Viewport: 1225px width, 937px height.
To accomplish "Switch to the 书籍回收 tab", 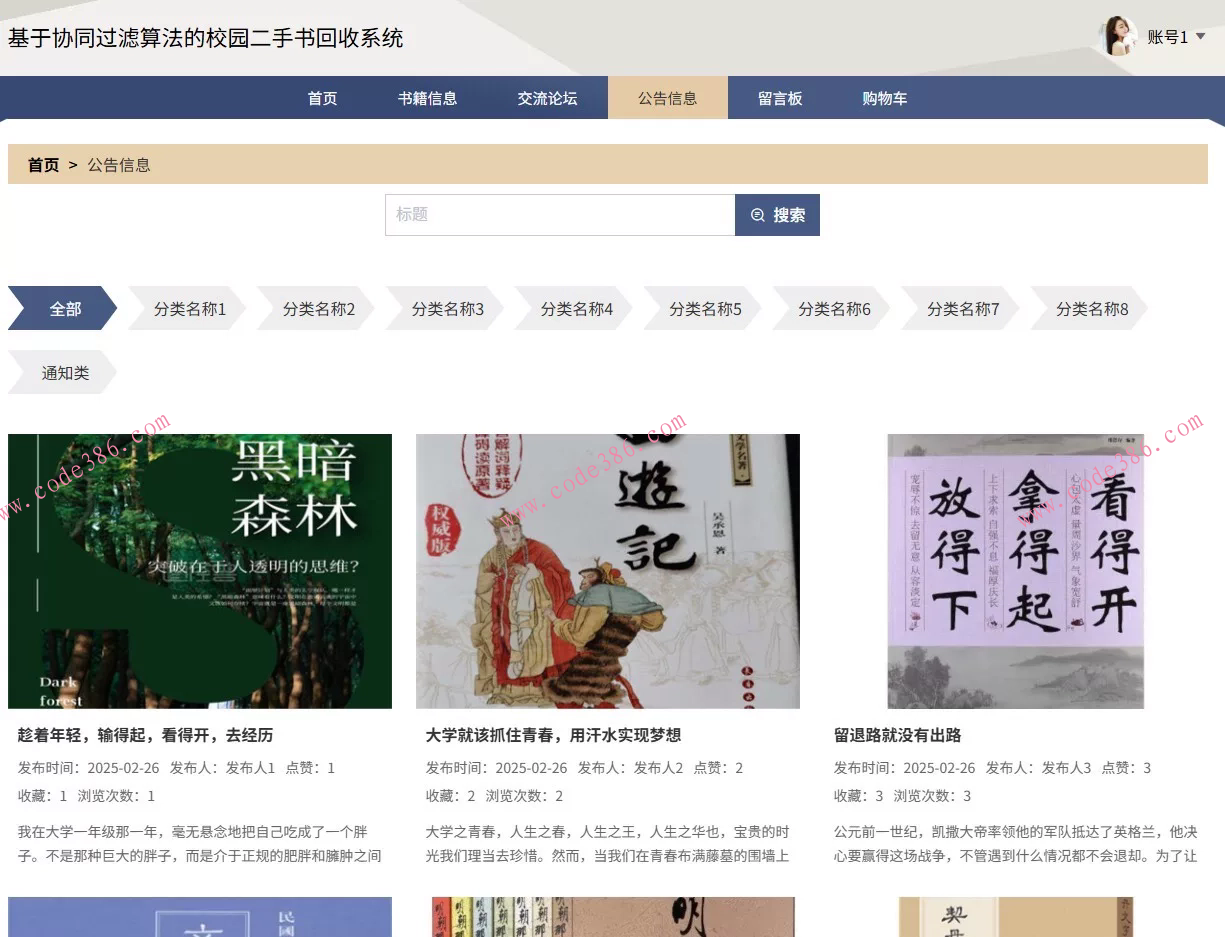I will tap(428, 97).
